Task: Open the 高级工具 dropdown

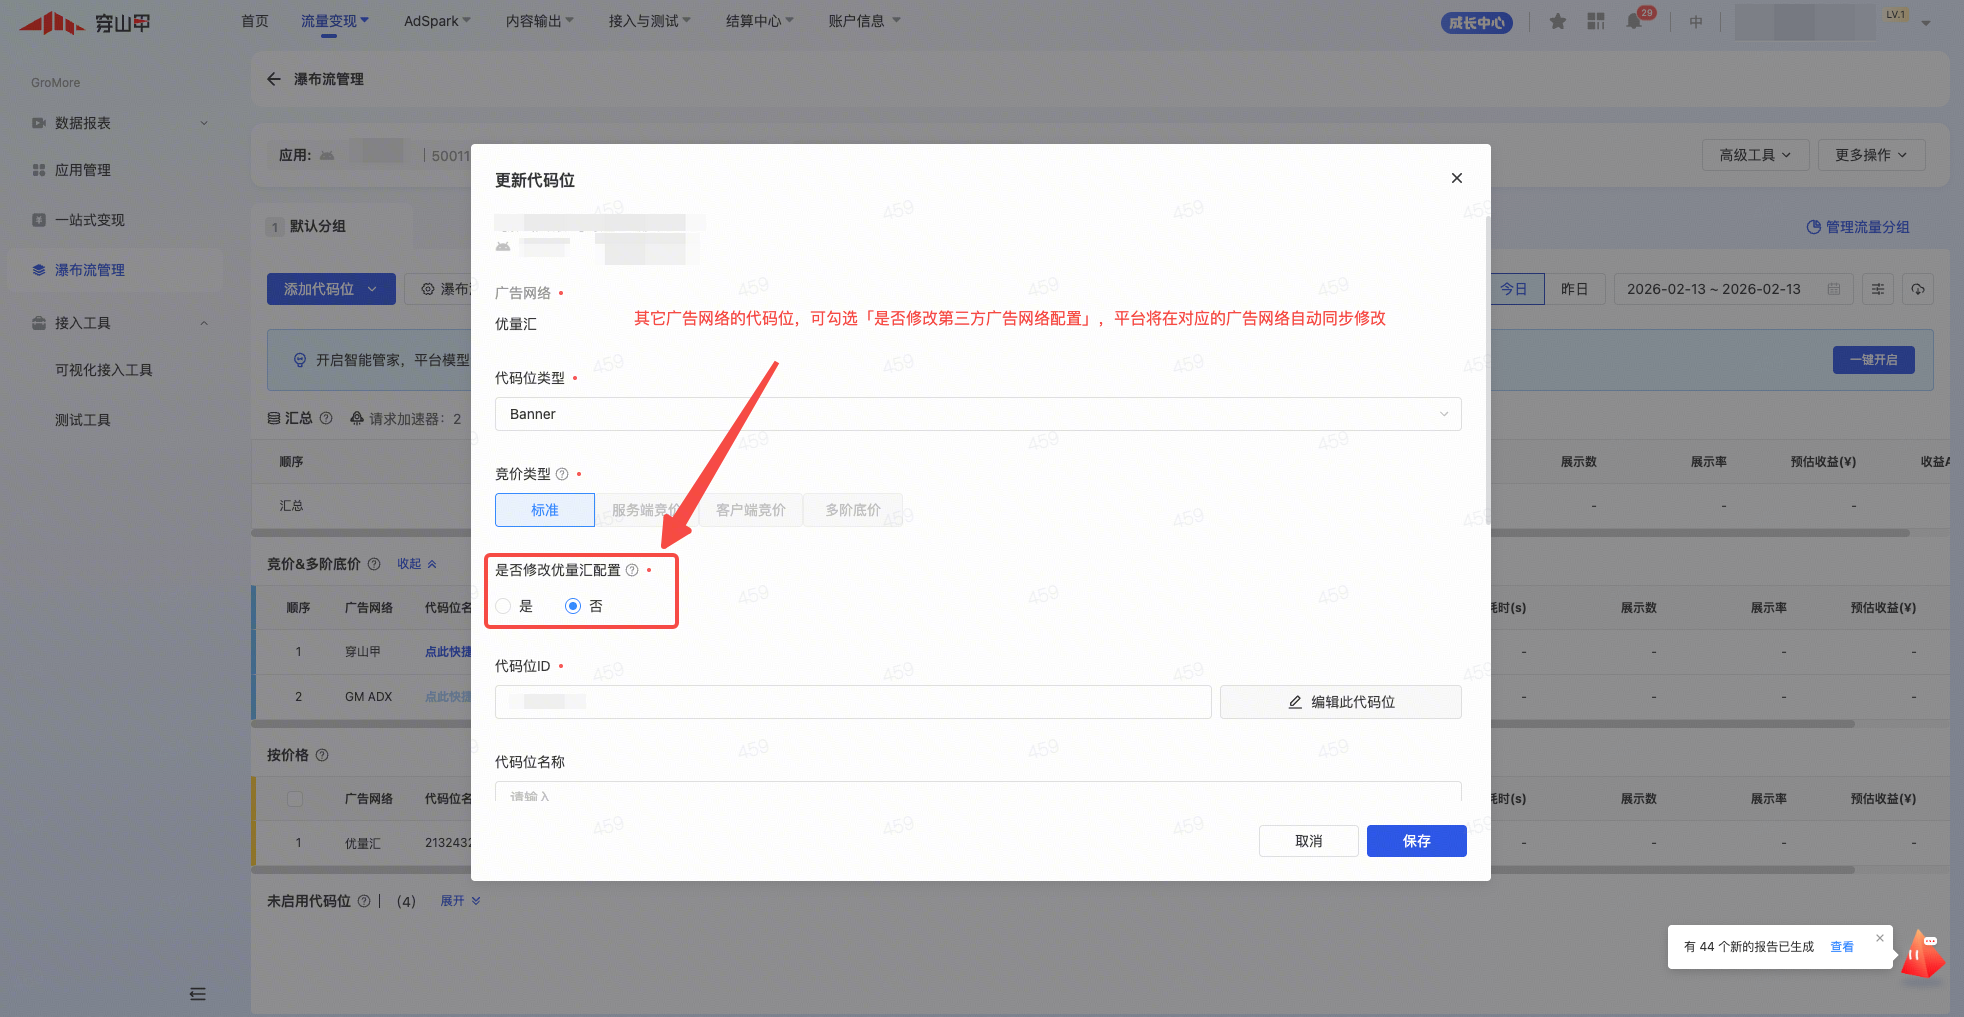Action: point(1755,155)
